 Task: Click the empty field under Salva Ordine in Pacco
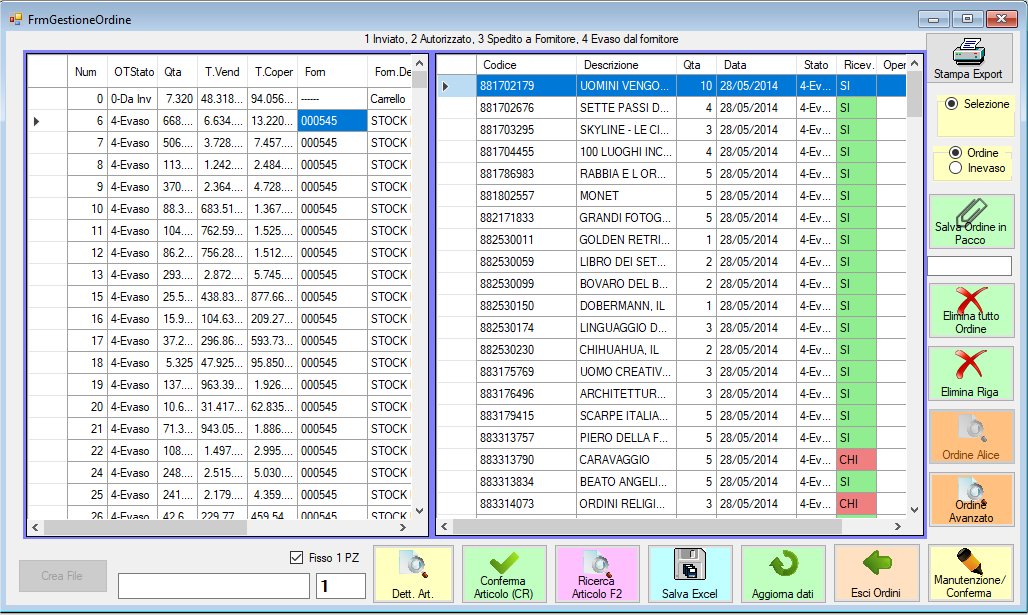970,266
